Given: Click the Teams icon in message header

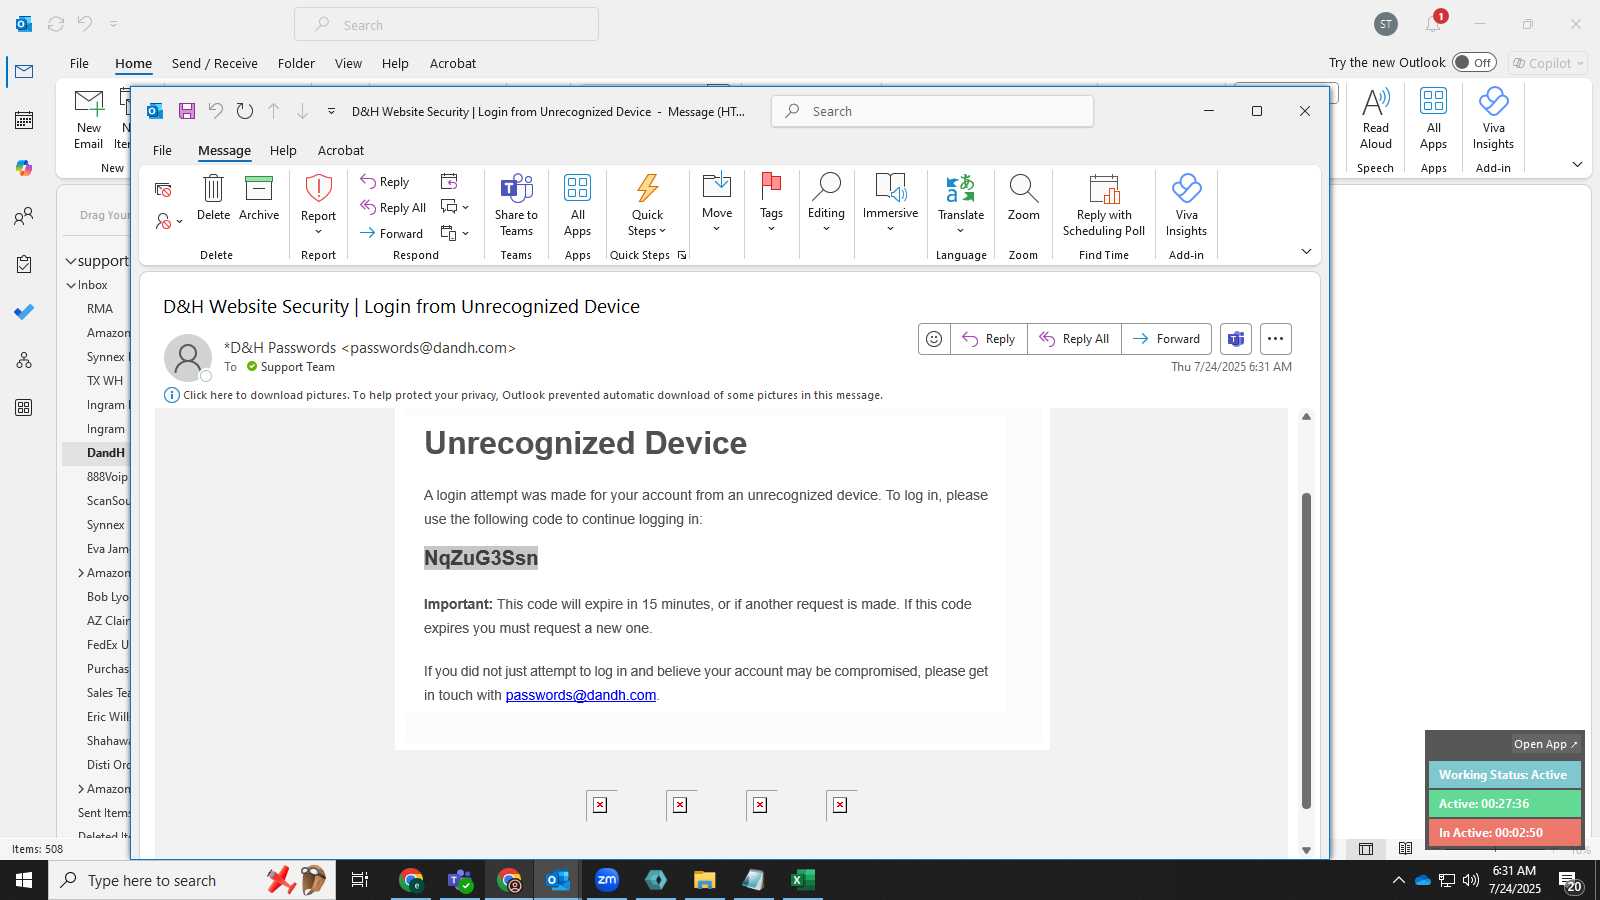Looking at the screenshot, I should pyautogui.click(x=1236, y=339).
